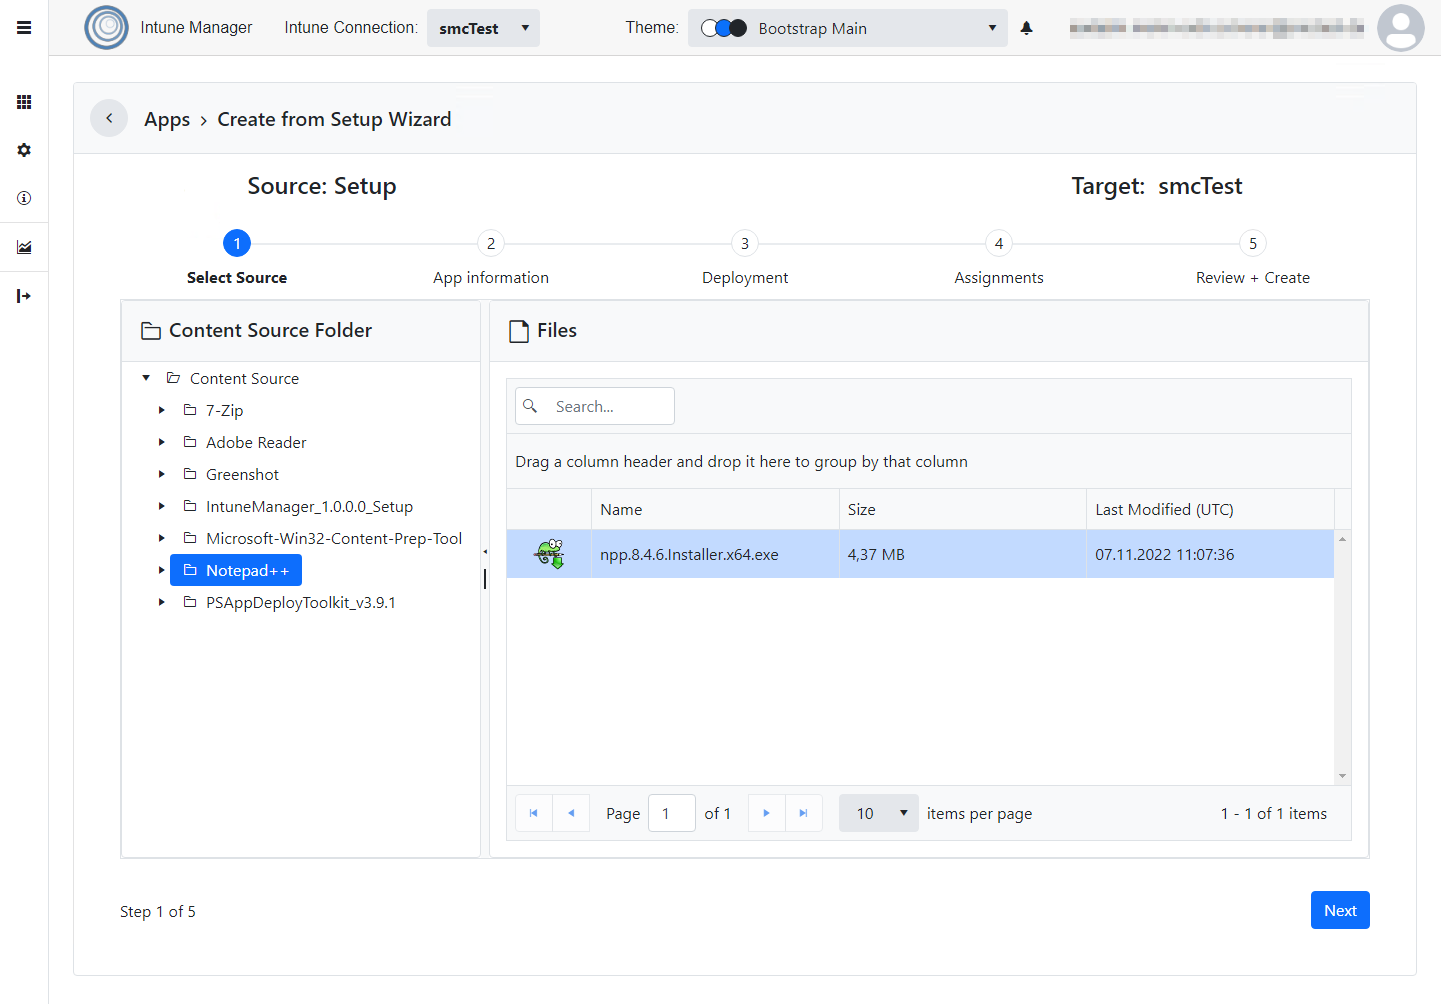Screen dimensions: 1441x1004
Task: Click the 7-Zip folder icon
Action: click(x=190, y=410)
